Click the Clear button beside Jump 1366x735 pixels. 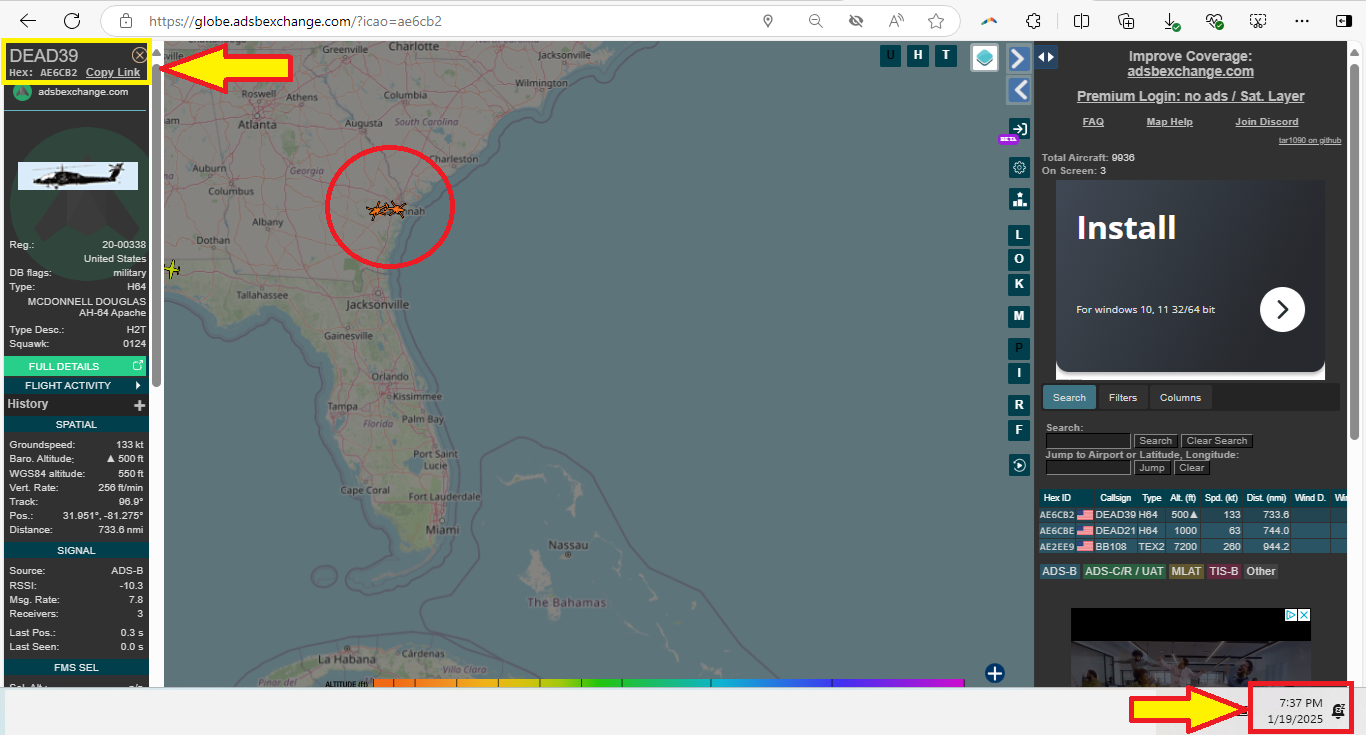point(1191,468)
